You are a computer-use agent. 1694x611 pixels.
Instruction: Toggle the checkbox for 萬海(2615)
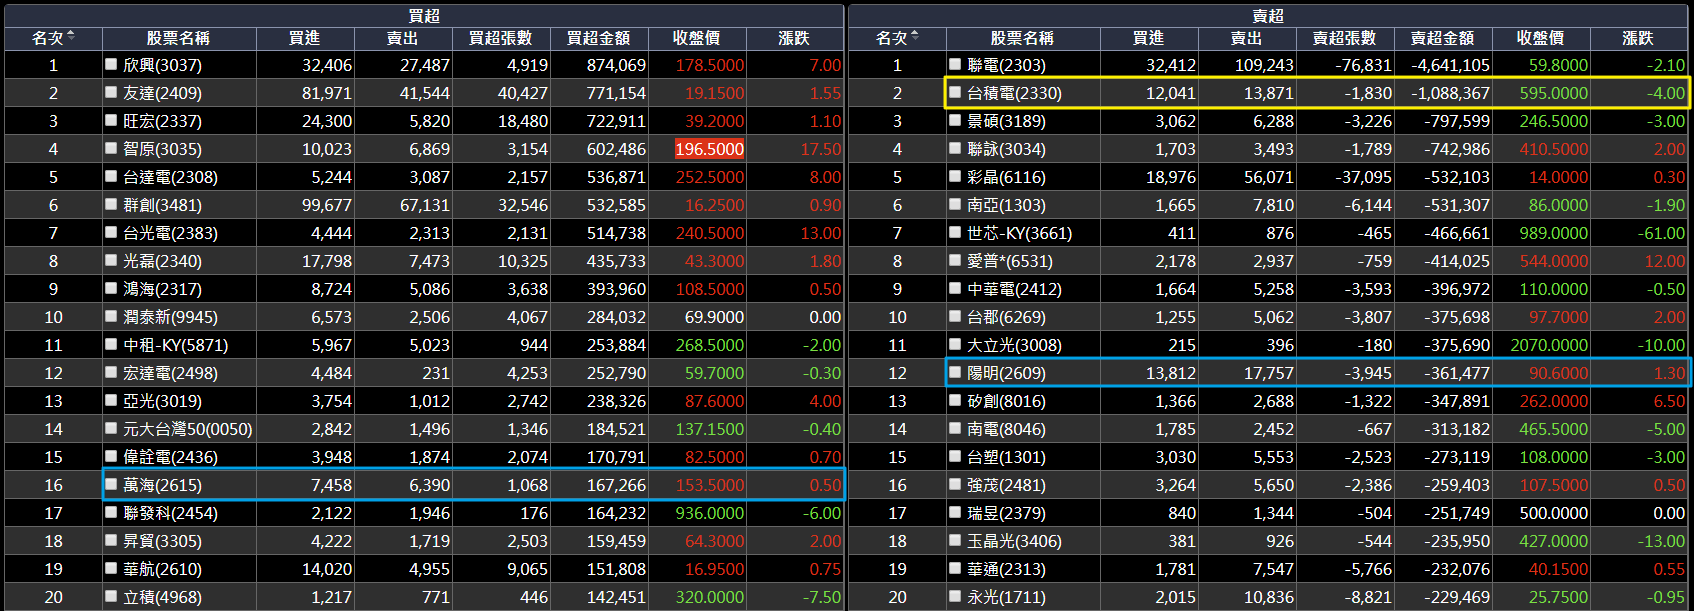(111, 484)
